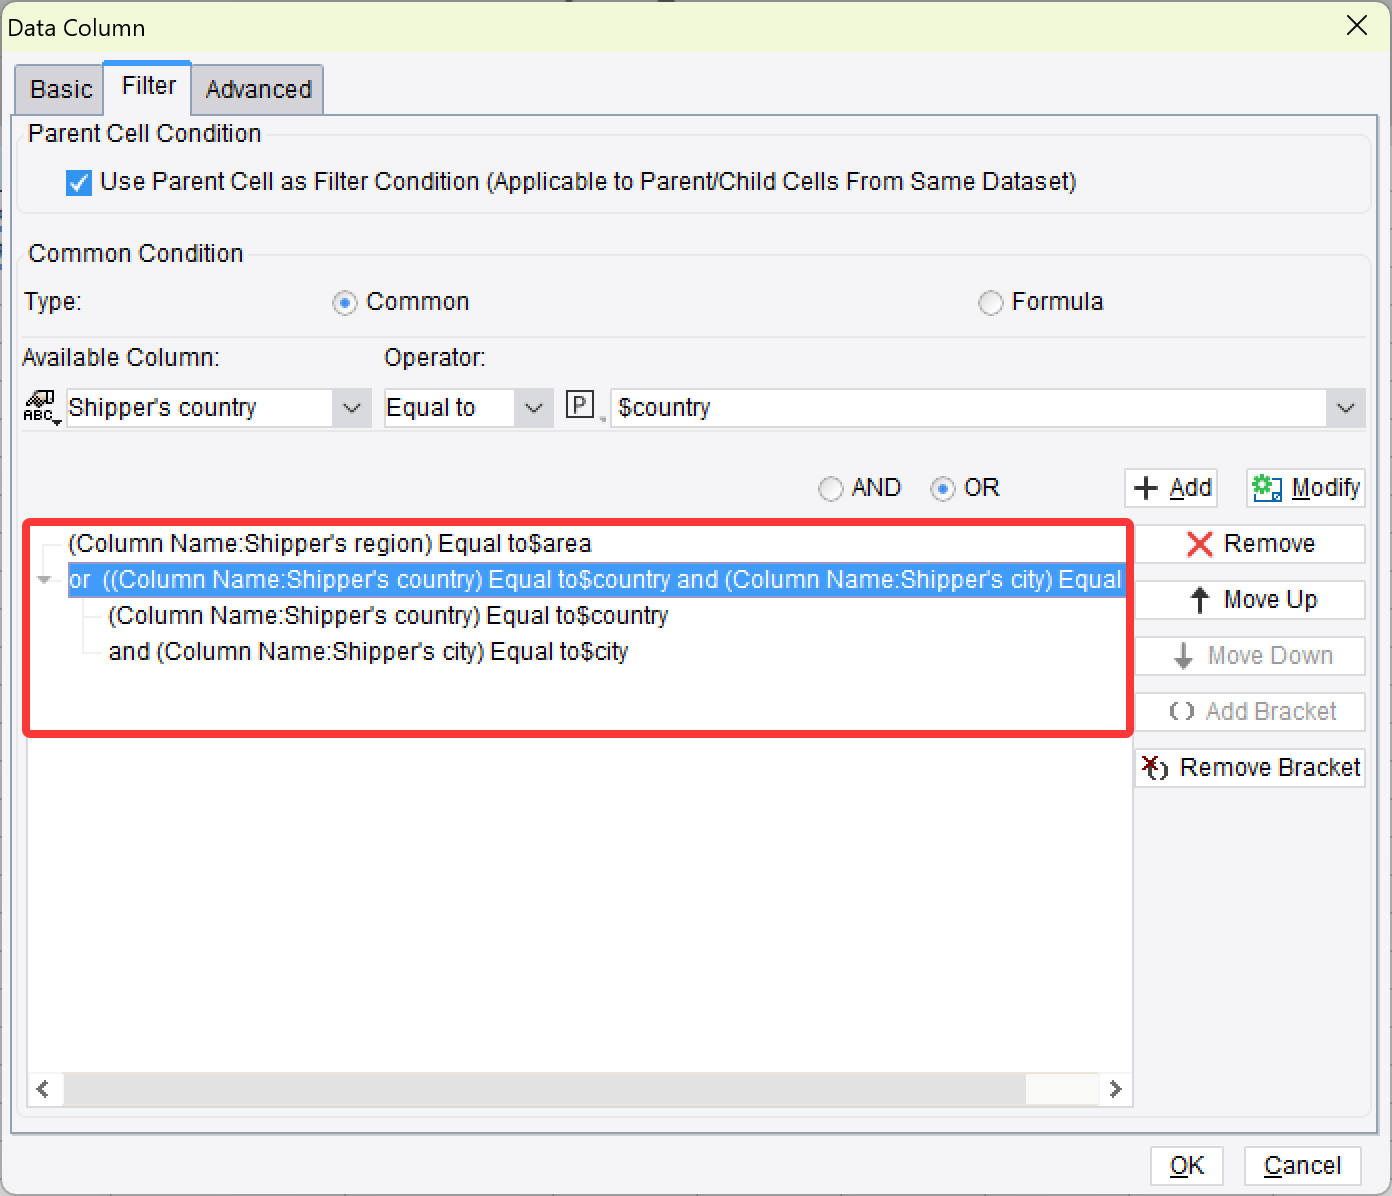Image resolution: width=1392 pixels, height=1196 pixels.
Task: Click the ABC column type icon
Action: click(41, 408)
